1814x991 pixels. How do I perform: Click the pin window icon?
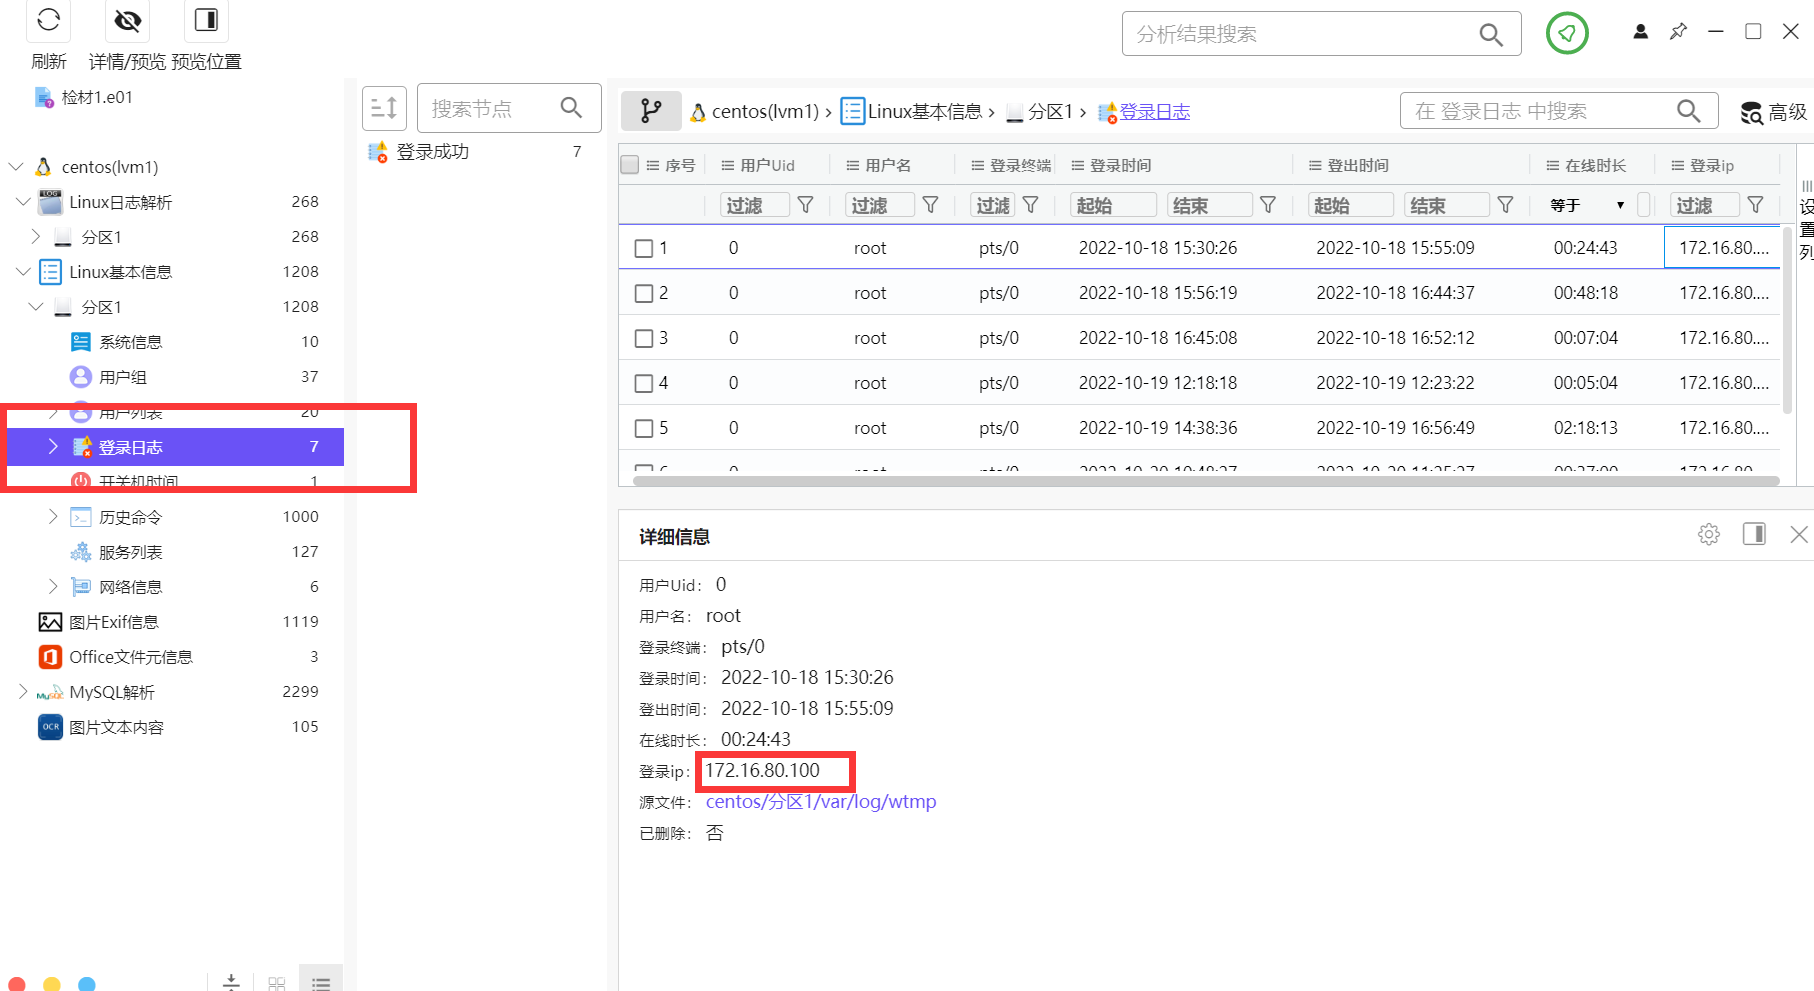(1679, 32)
